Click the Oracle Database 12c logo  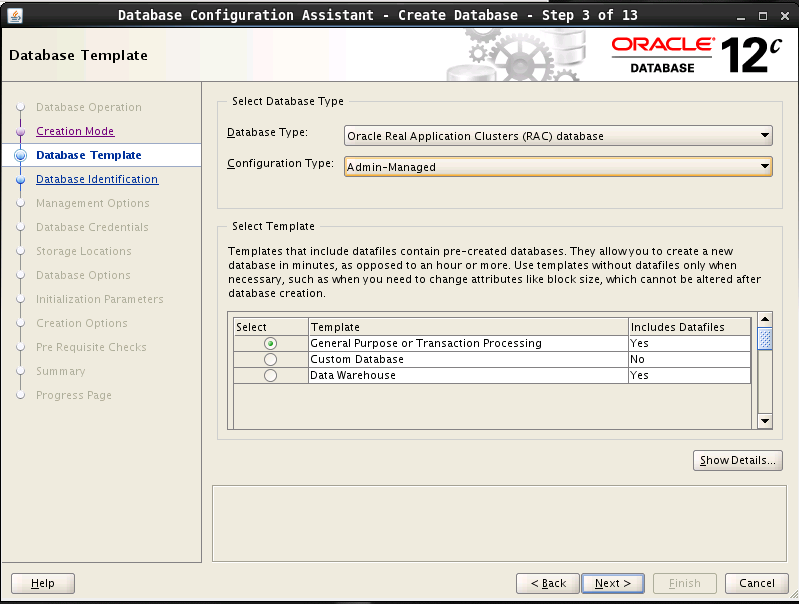click(x=695, y=54)
